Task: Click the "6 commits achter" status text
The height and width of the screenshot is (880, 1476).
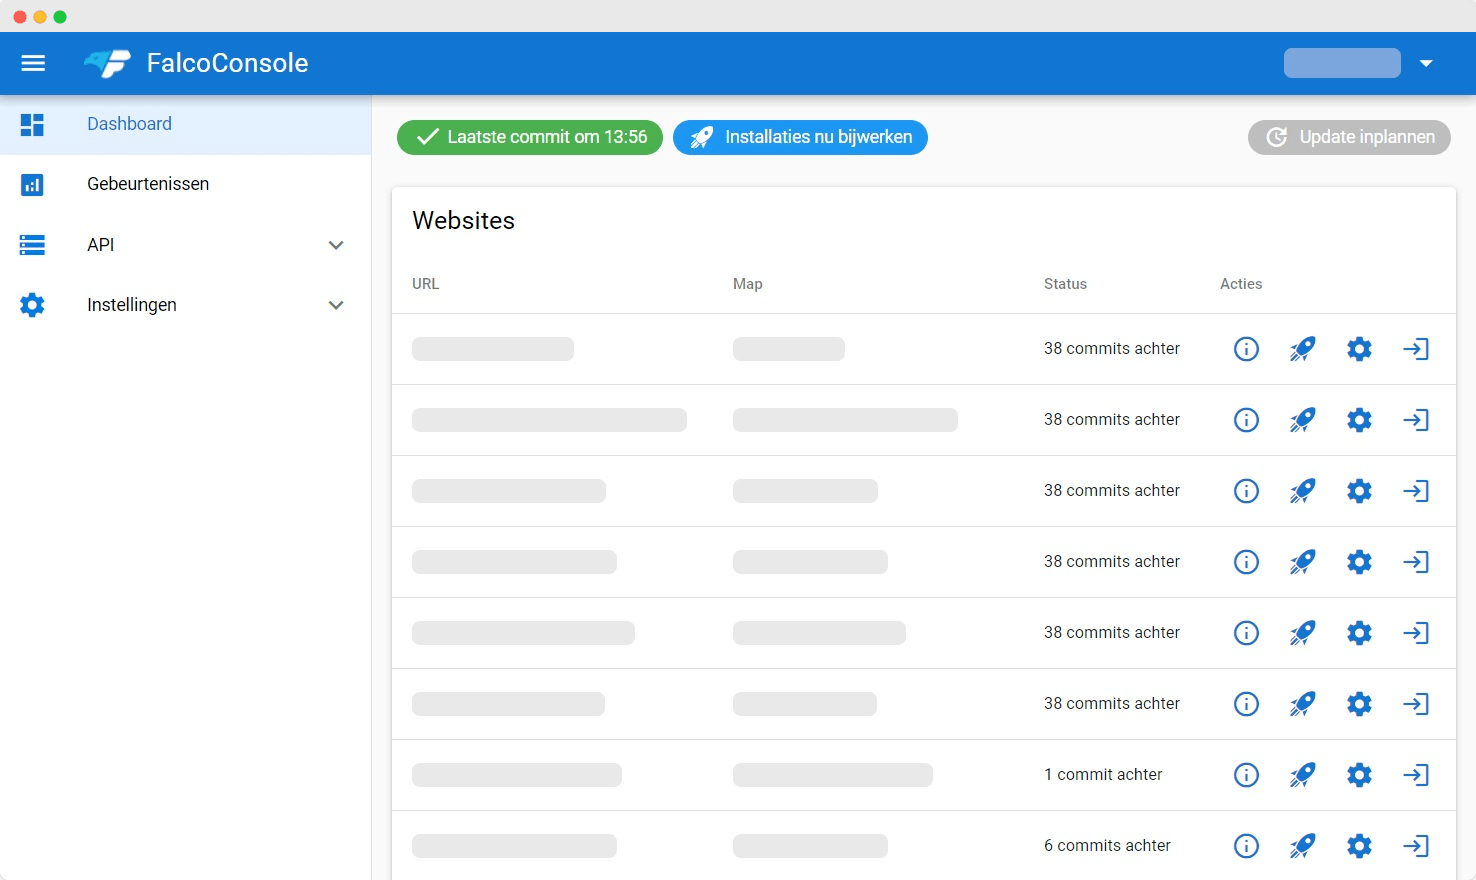Action: click(x=1107, y=846)
